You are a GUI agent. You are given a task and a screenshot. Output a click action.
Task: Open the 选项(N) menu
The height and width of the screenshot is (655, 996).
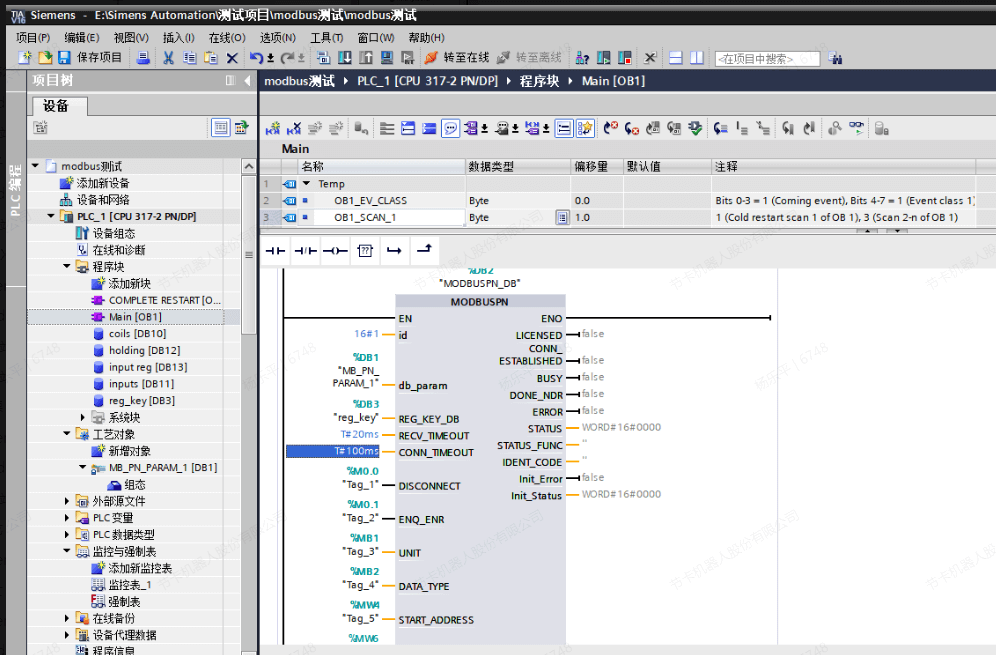coord(277,37)
